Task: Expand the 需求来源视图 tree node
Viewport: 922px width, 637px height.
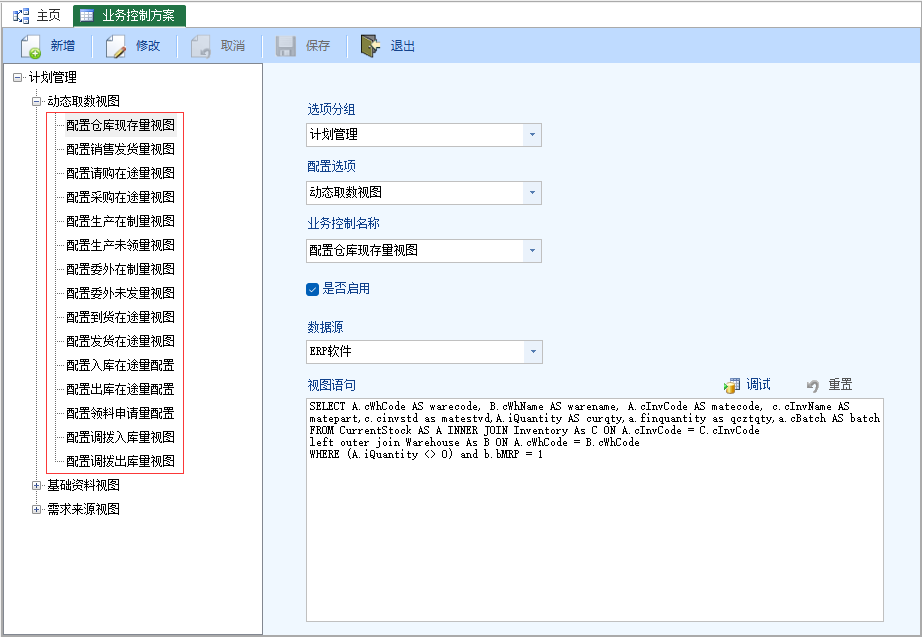Action: (x=36, y=509)
